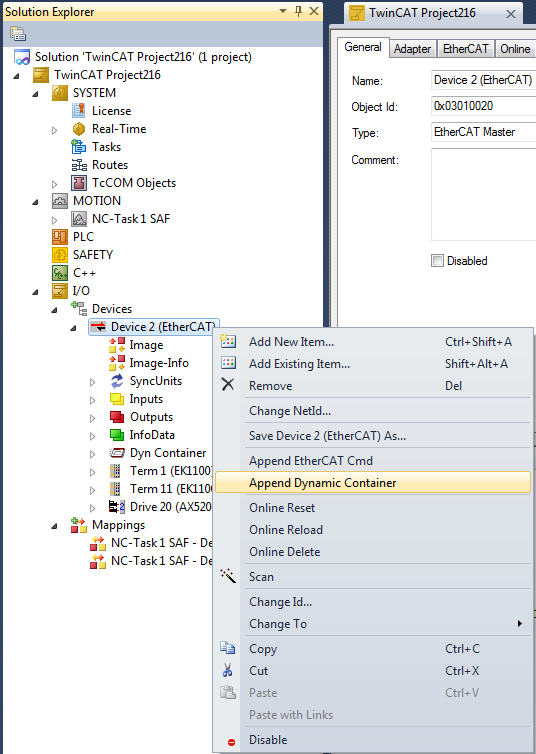Click the Comment text area
Viewport: 536px width, 754px height.
tap(484, 195)
